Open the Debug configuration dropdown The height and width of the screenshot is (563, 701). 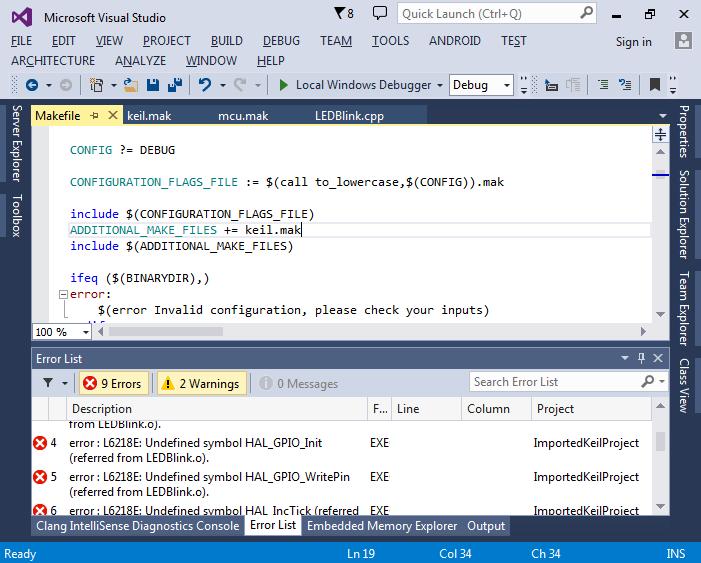point(481,86)
